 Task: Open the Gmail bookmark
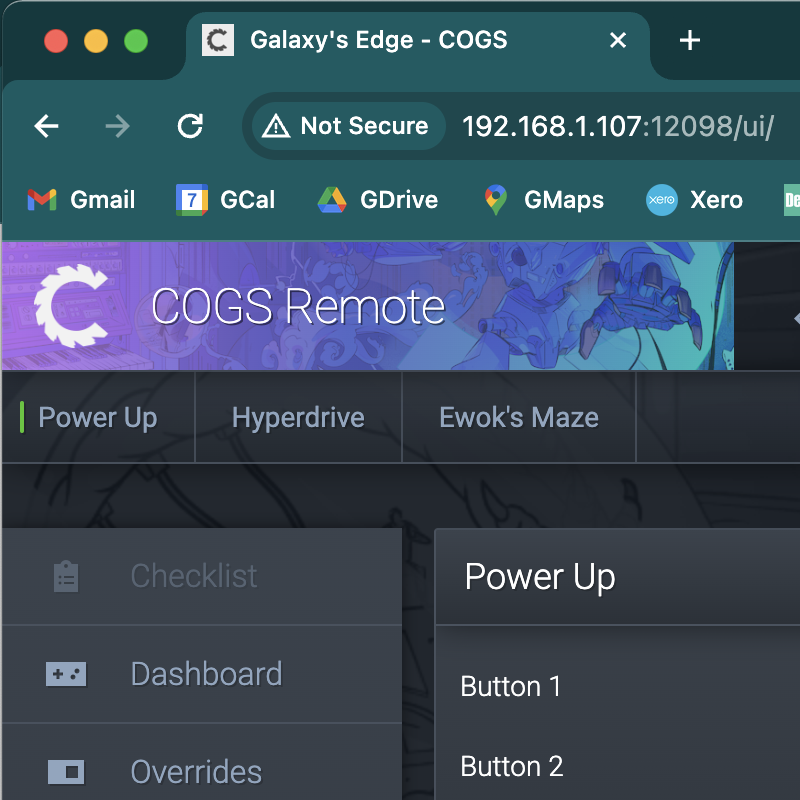(82, 199)
